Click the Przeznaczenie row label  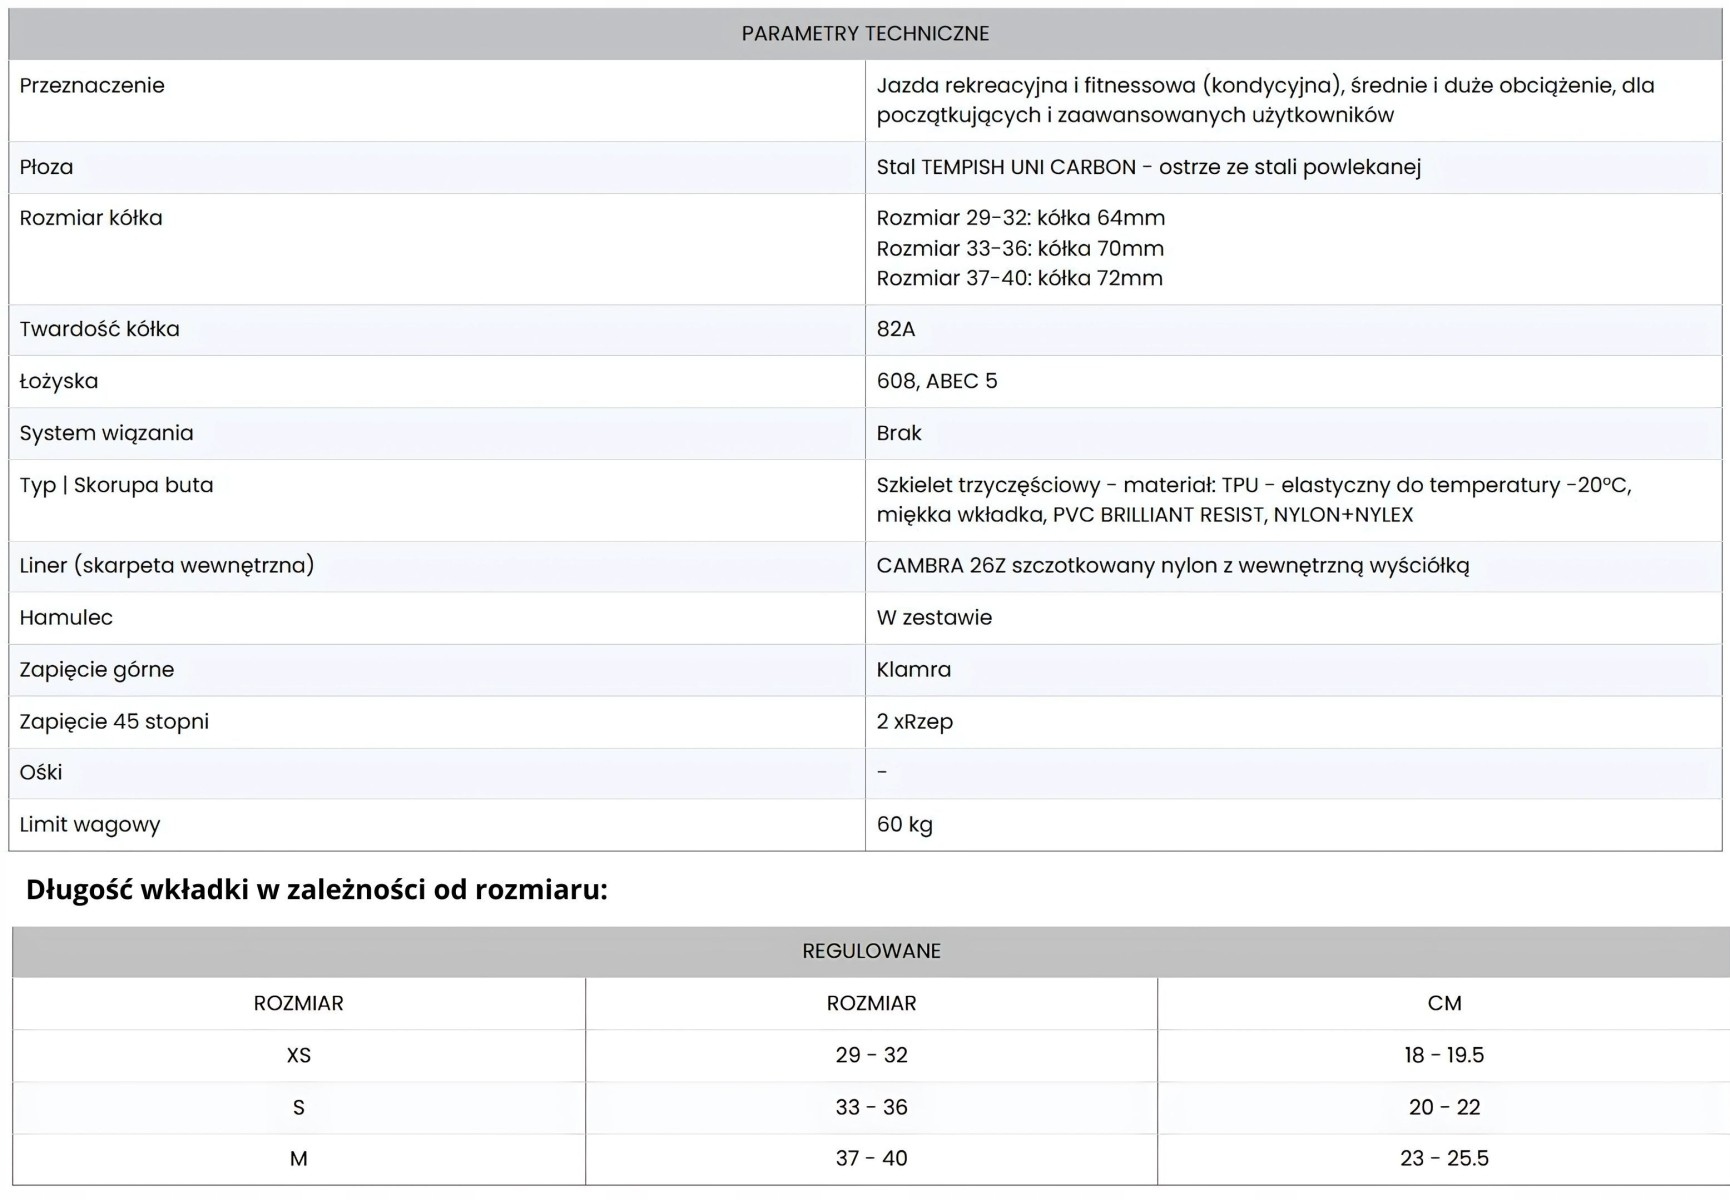pyautogui.click(x=92, y=86)
